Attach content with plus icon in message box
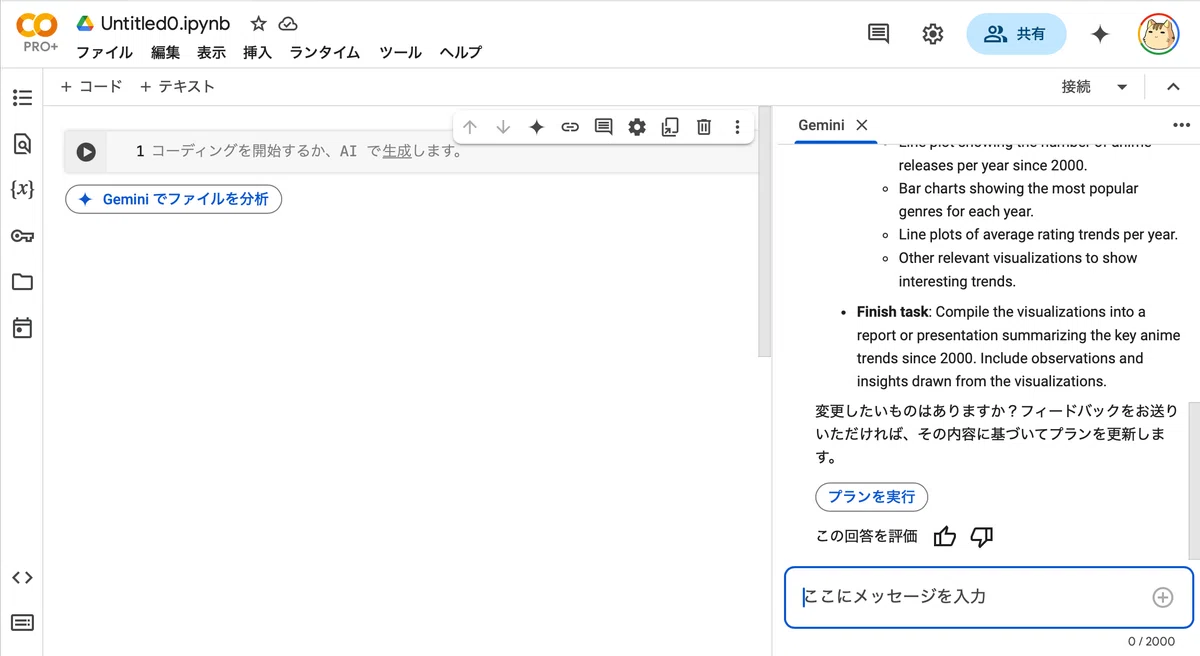Image resolution: width=1200 pixels, height=656 pixels. click(1163, 597)
